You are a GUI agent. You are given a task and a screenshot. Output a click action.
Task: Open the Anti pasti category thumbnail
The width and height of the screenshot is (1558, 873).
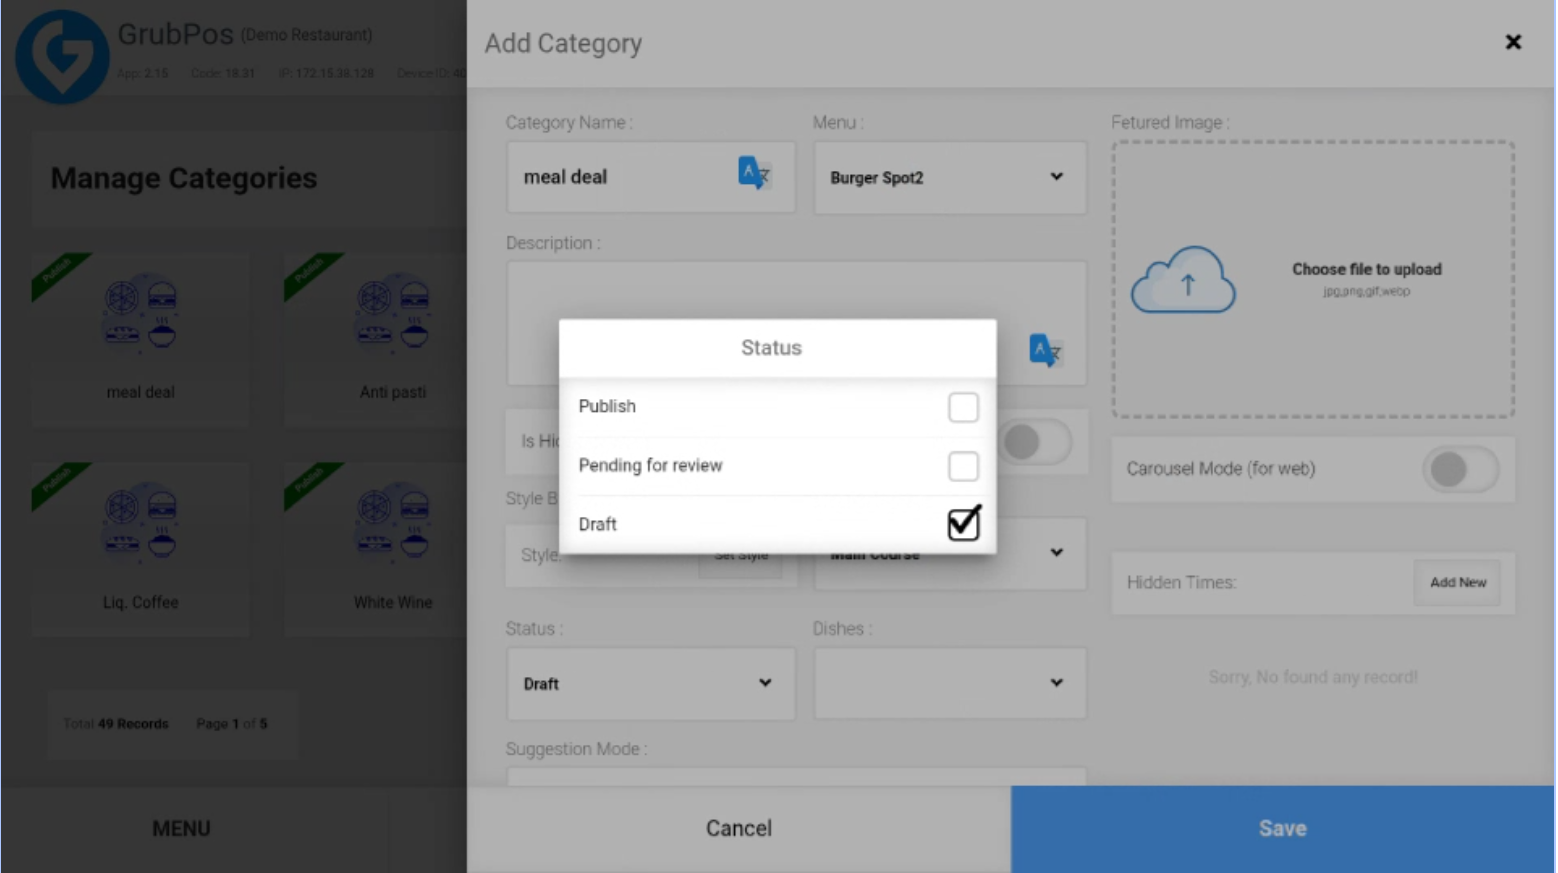[393, 340]
